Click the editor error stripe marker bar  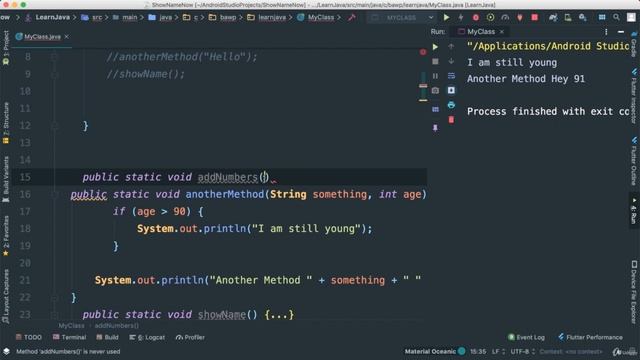click(423, 87)
